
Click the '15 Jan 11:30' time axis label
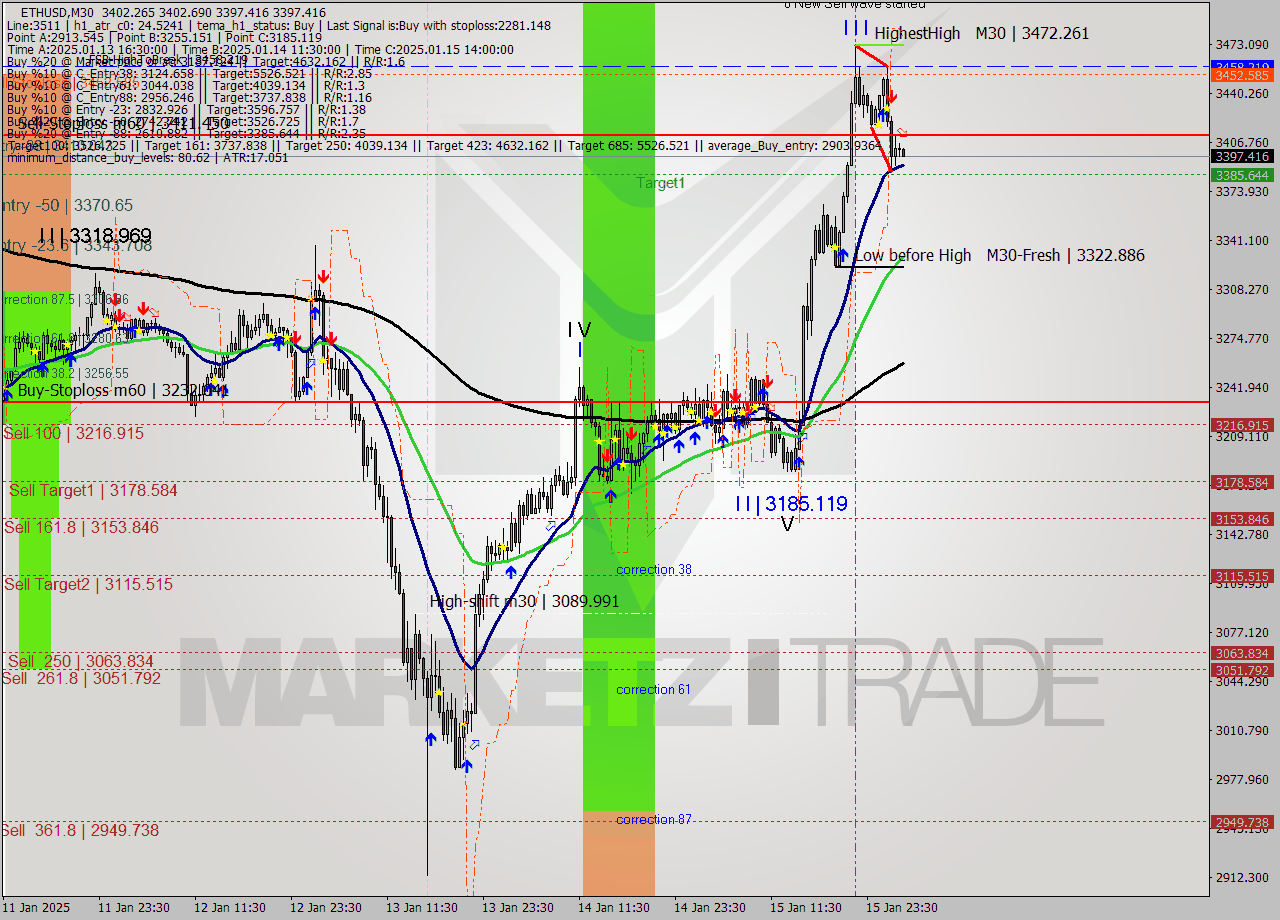click(x=806, y=908)
